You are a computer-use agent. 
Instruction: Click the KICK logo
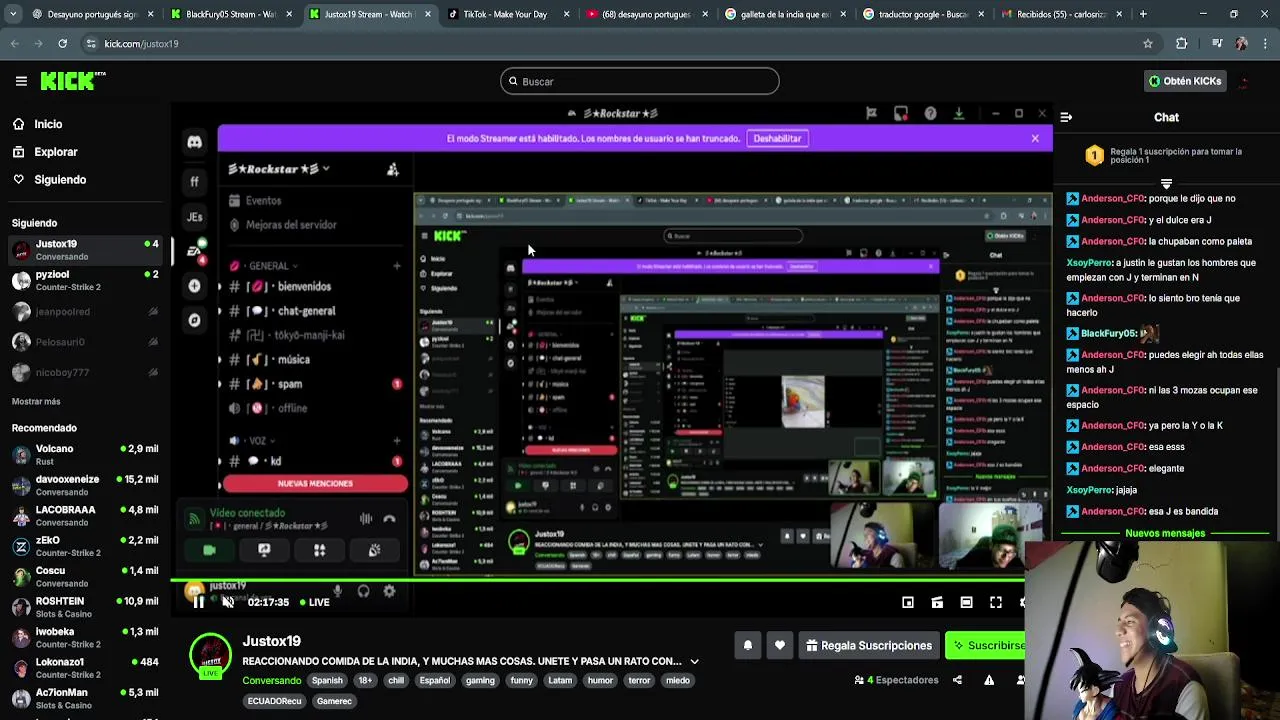click(72, 81)
